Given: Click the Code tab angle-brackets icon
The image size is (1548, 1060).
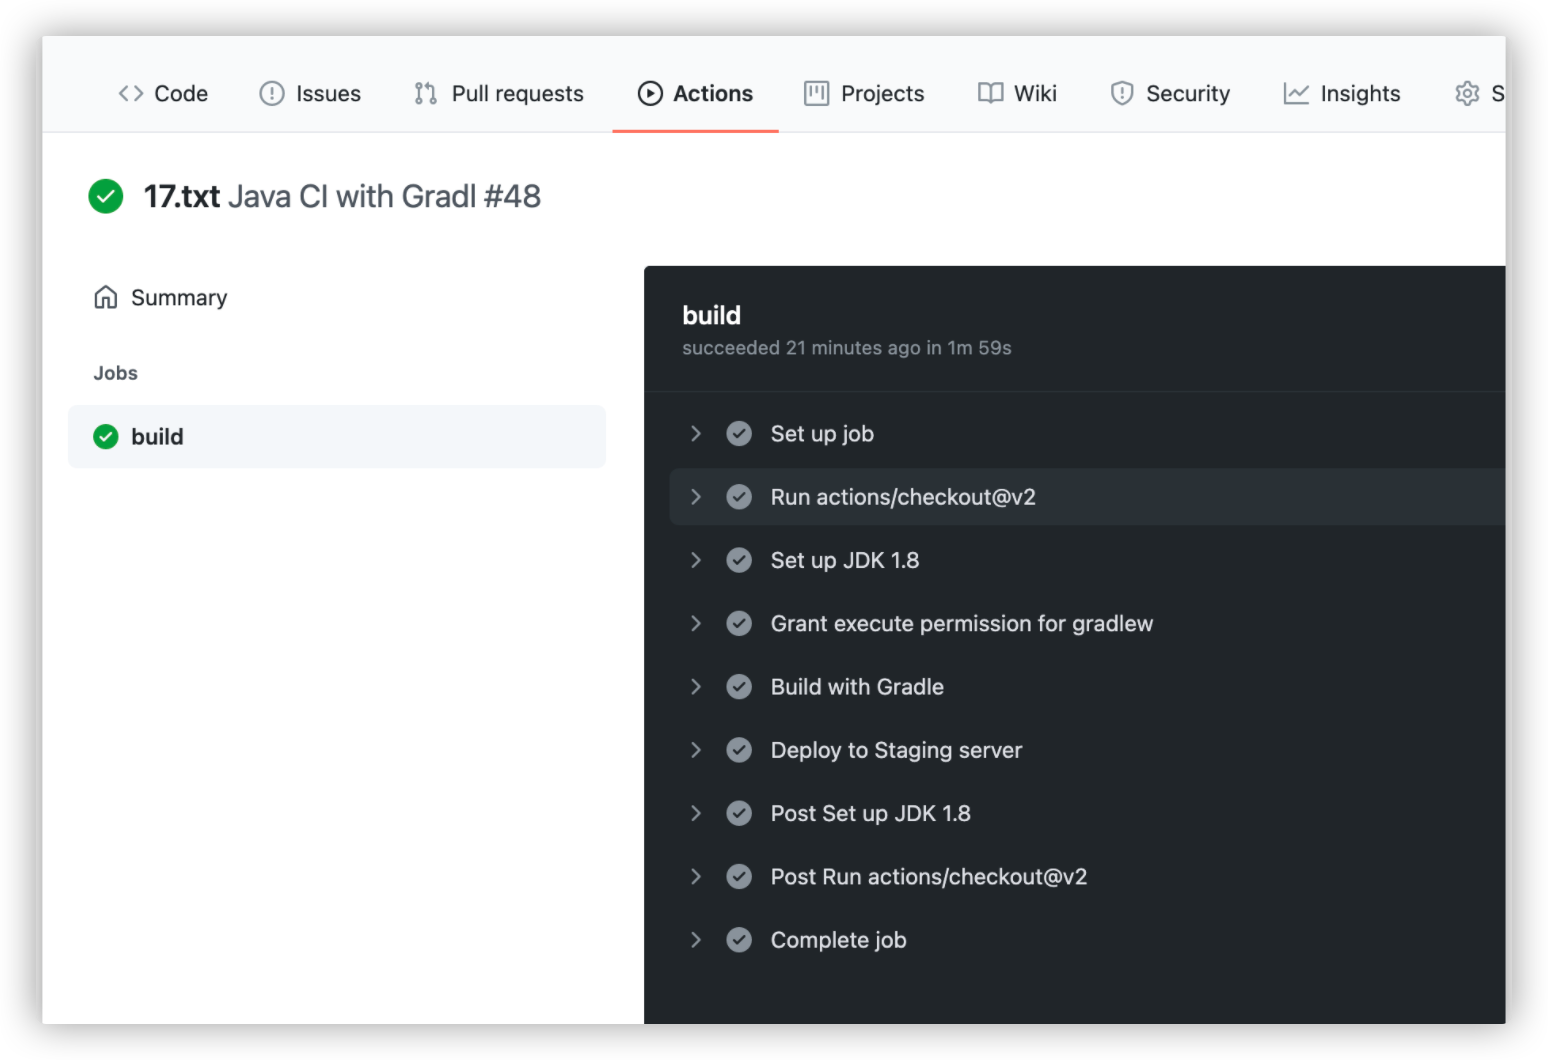Looking at the screenshot, I should point(131,93).
